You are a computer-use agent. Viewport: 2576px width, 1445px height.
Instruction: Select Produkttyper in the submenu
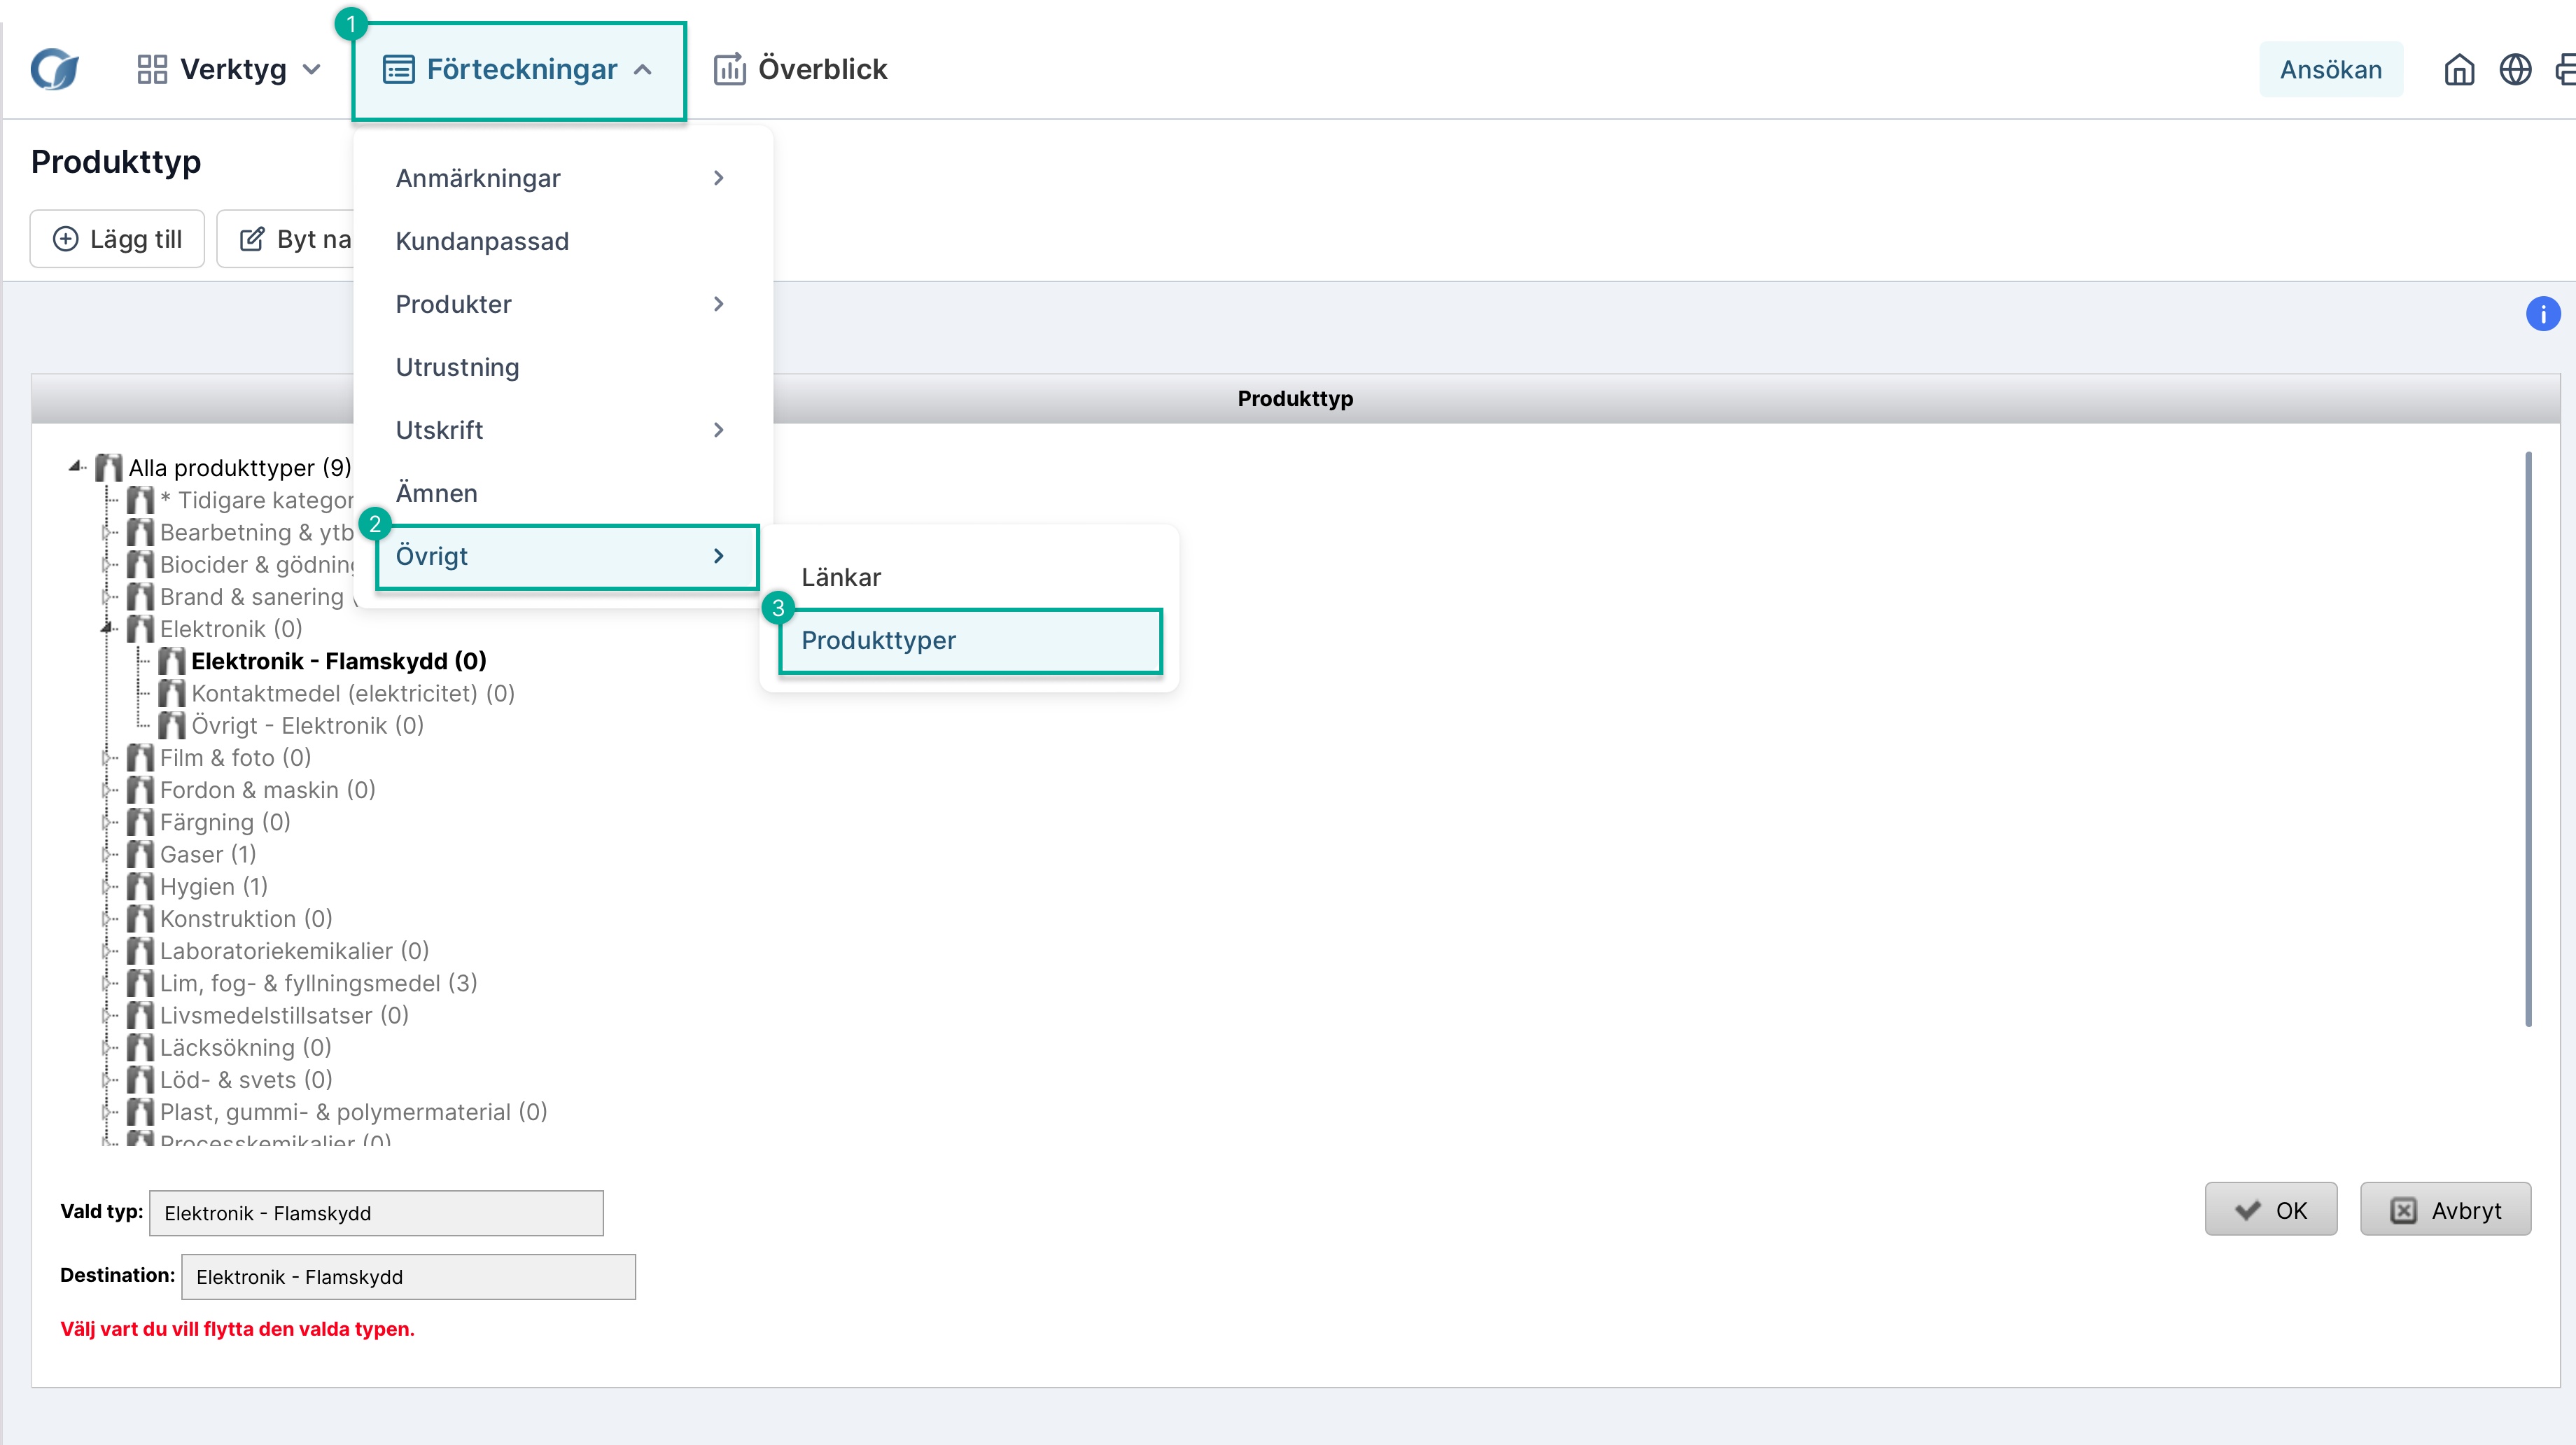[x=970, y=641]
